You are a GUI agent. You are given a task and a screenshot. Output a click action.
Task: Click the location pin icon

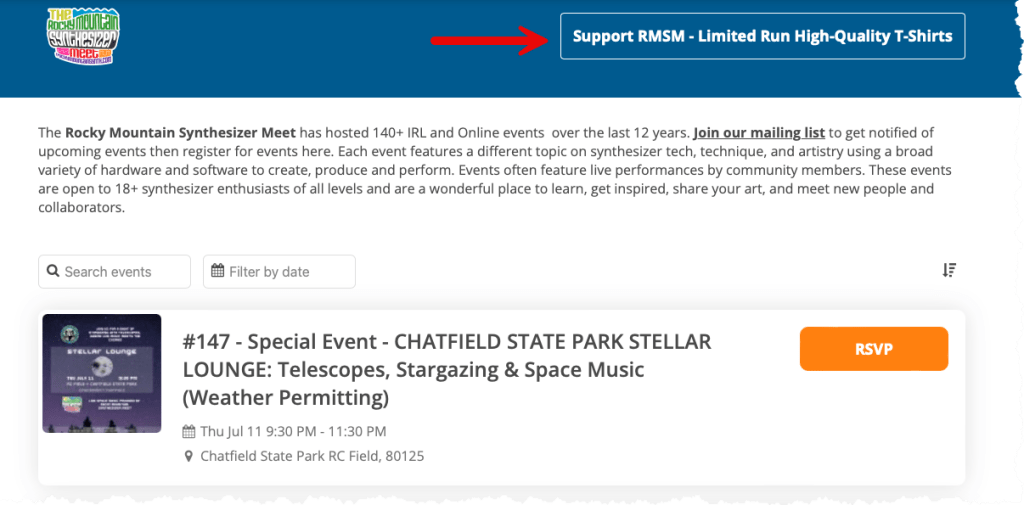(189, 457)
